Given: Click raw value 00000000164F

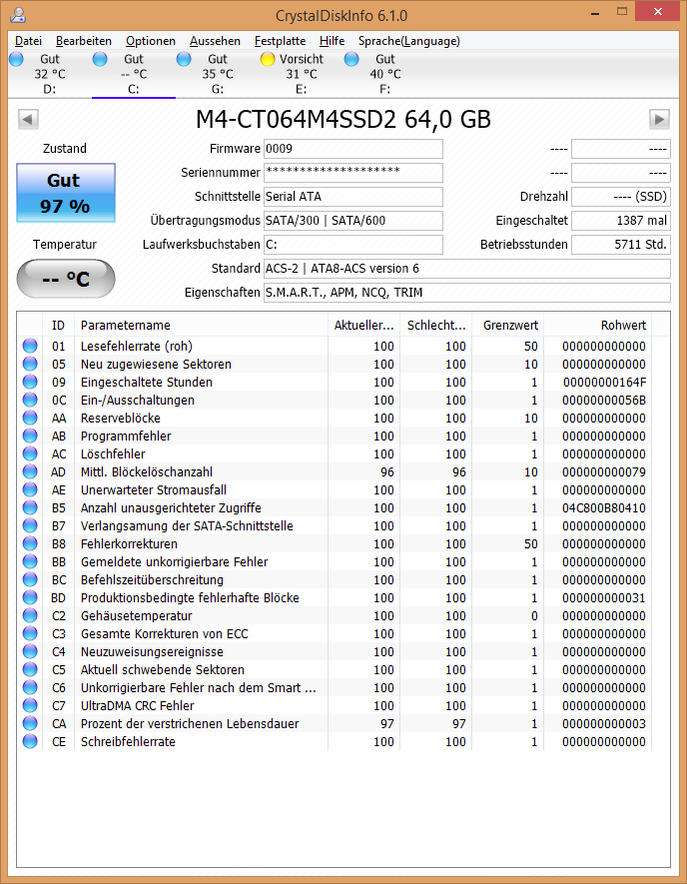Looking at the screenshot, I should (604, 382).
